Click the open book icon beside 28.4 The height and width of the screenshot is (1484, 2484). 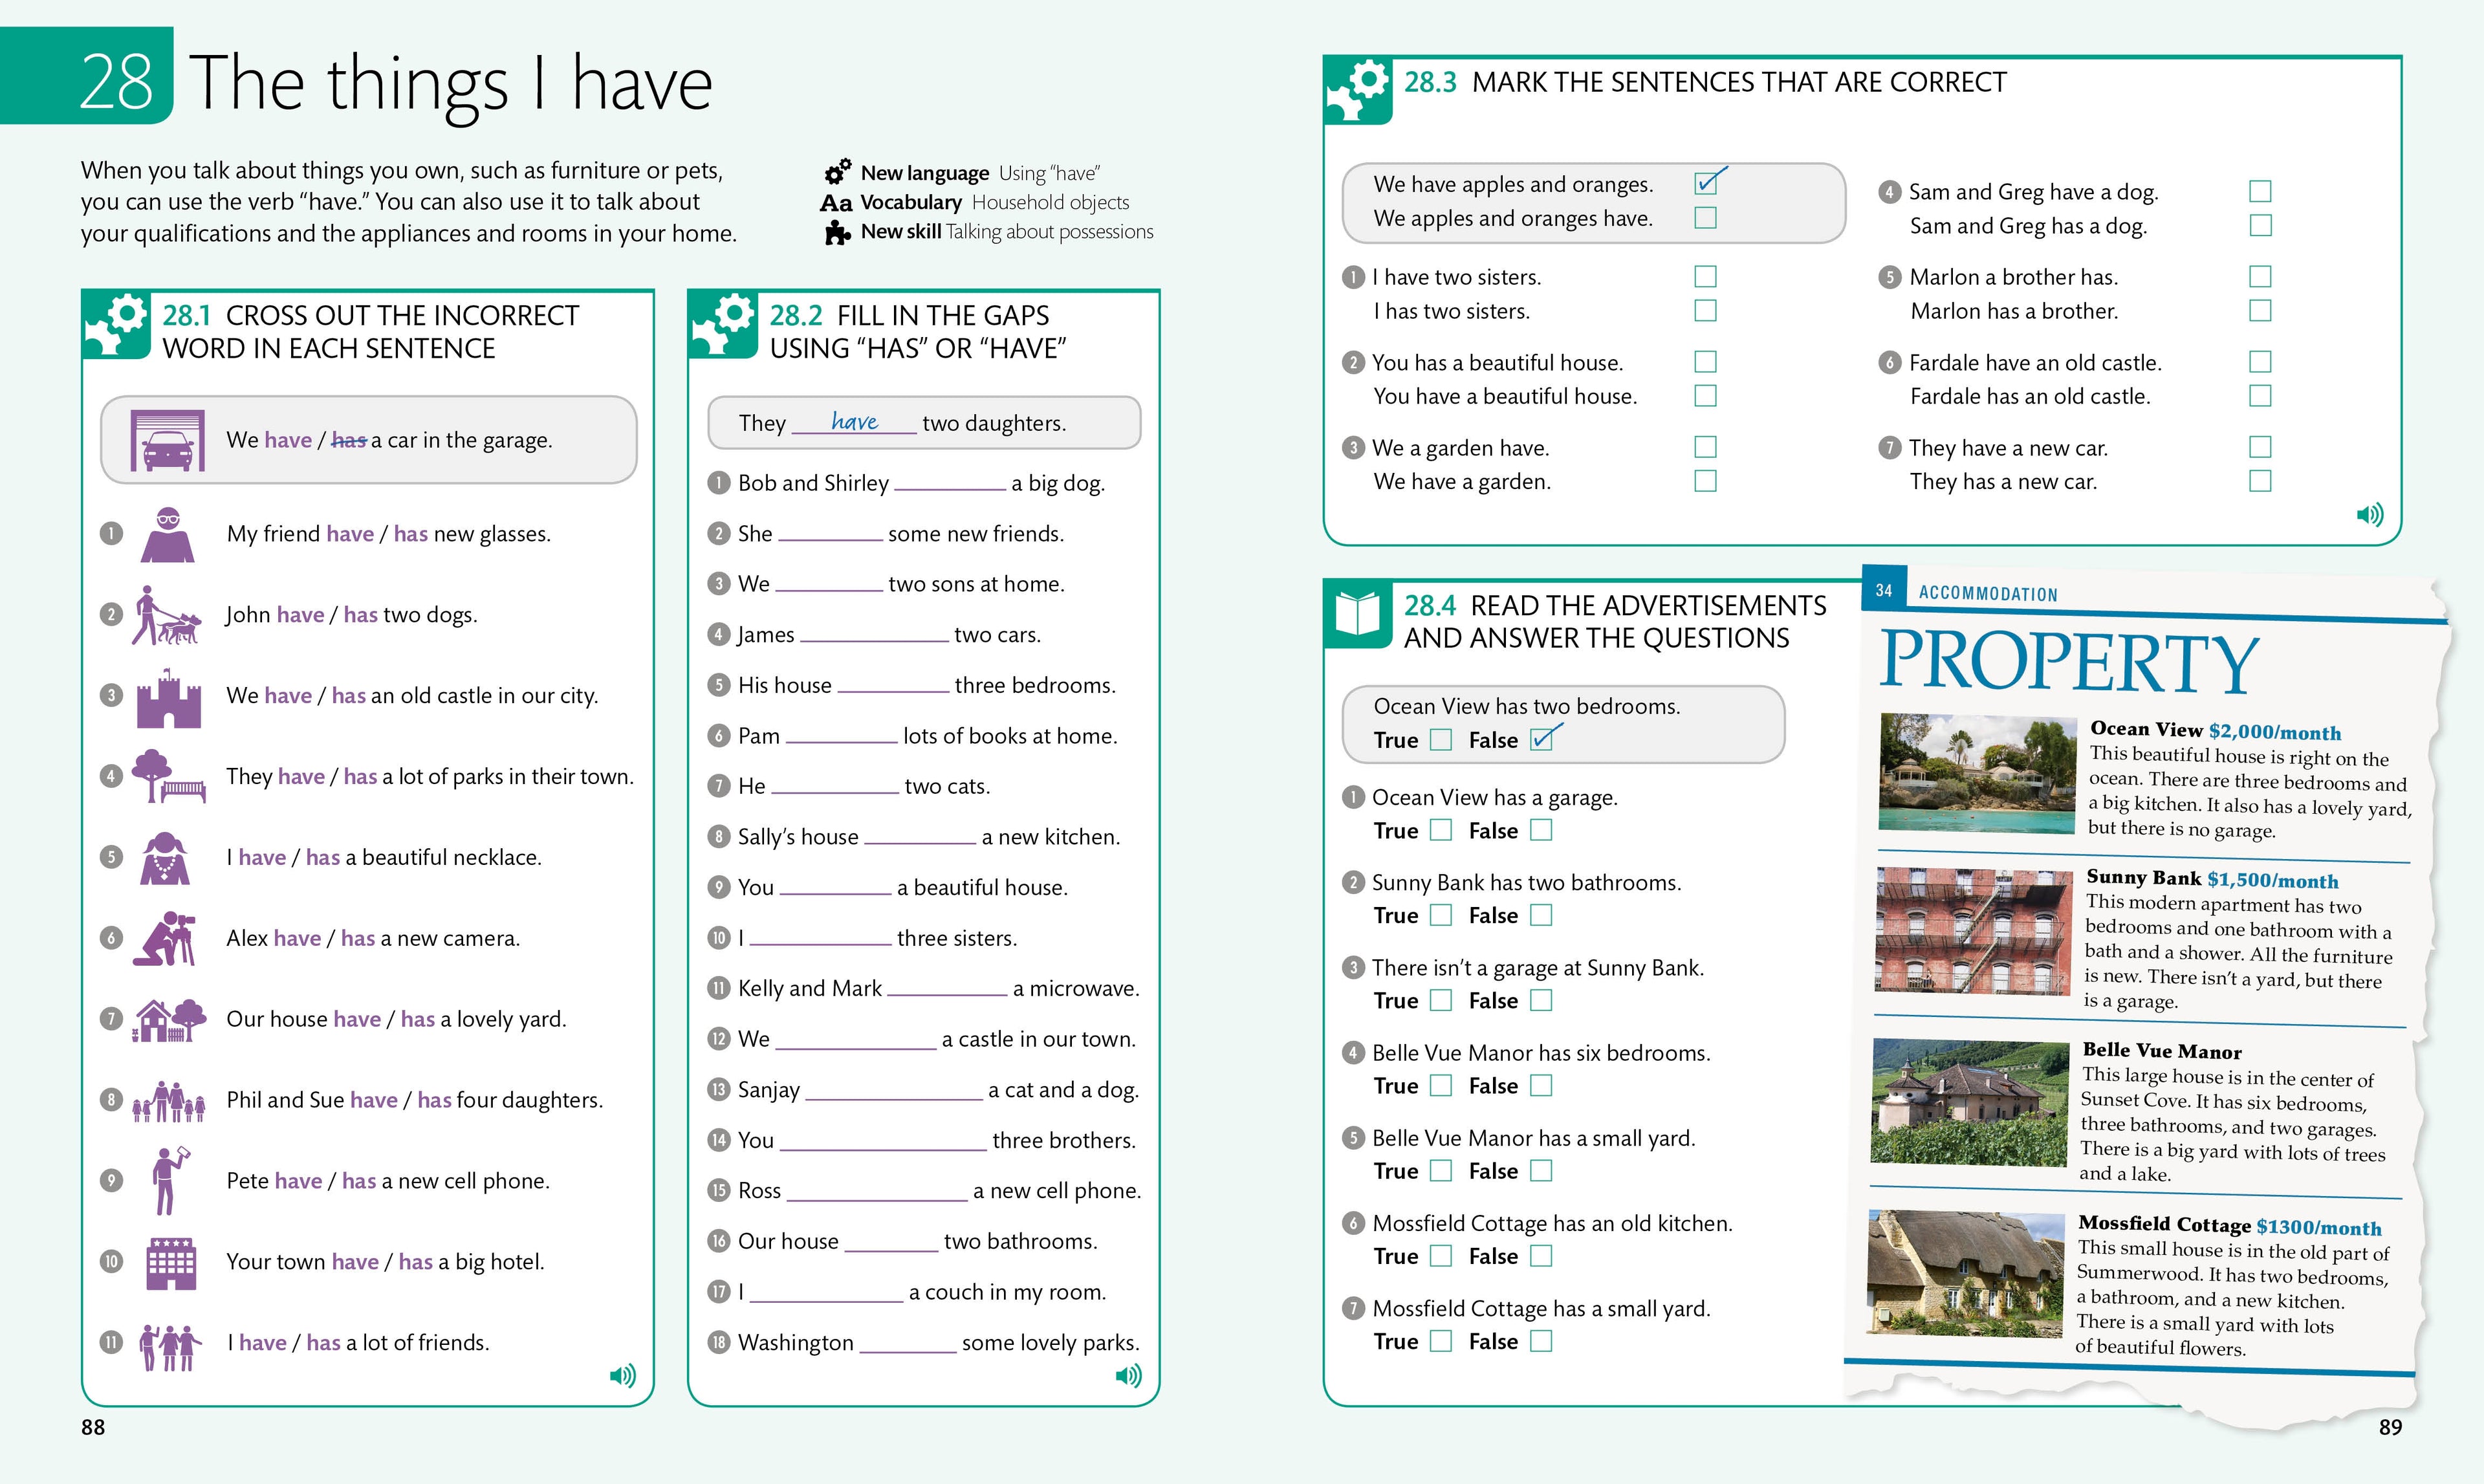click(x=1357, y=613)
